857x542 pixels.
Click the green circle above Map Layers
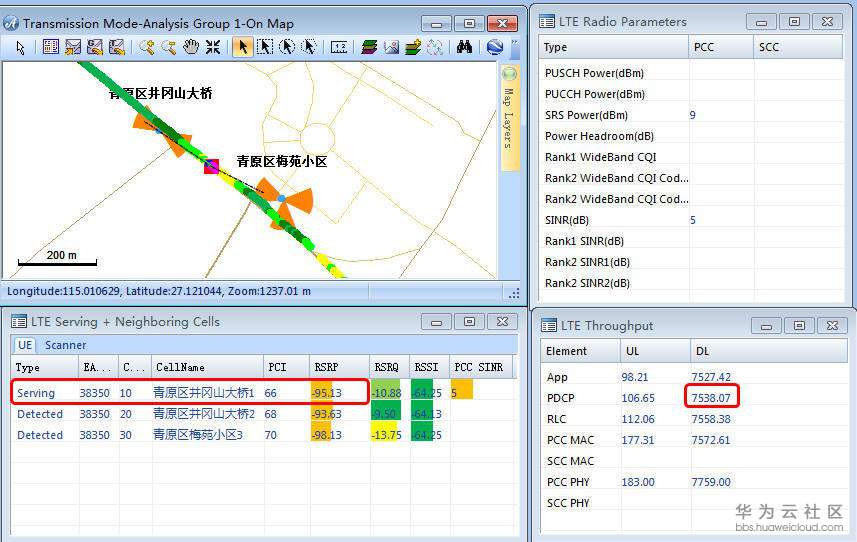[x=509, y=73]
